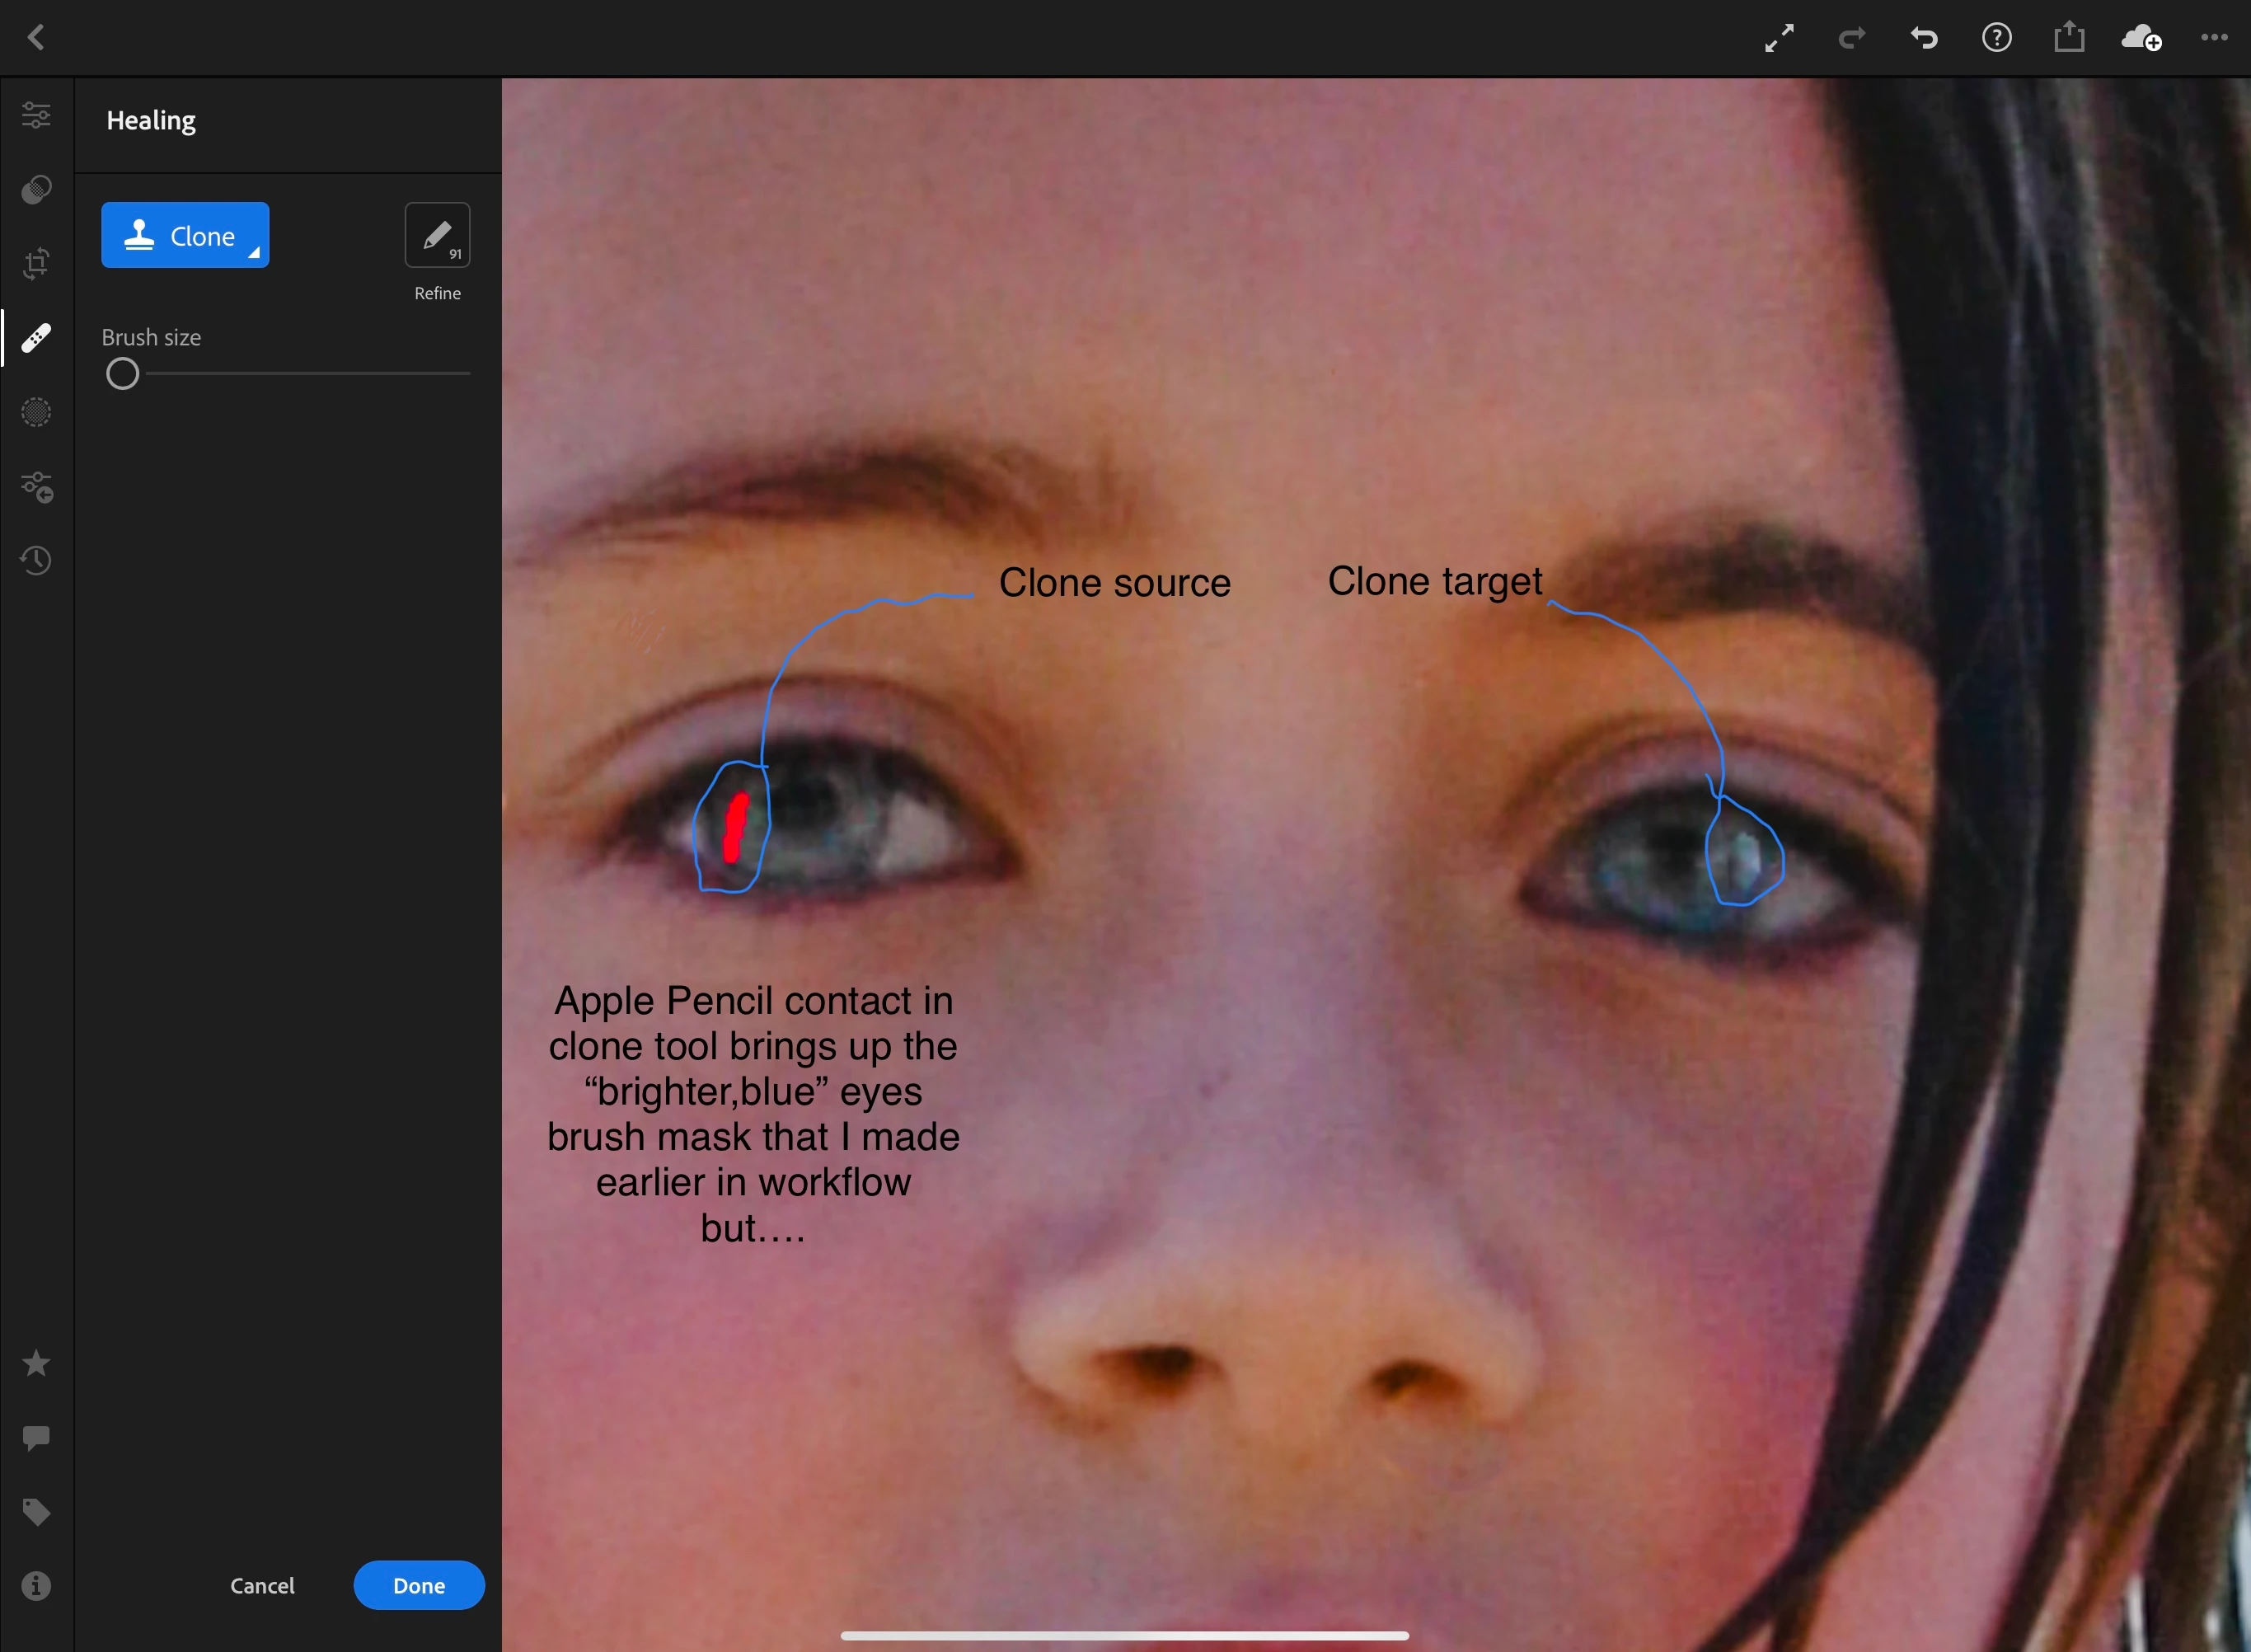The image size is (2251, 1652).
Task: Go back with the top-left arrow
Action: point(36,38)
